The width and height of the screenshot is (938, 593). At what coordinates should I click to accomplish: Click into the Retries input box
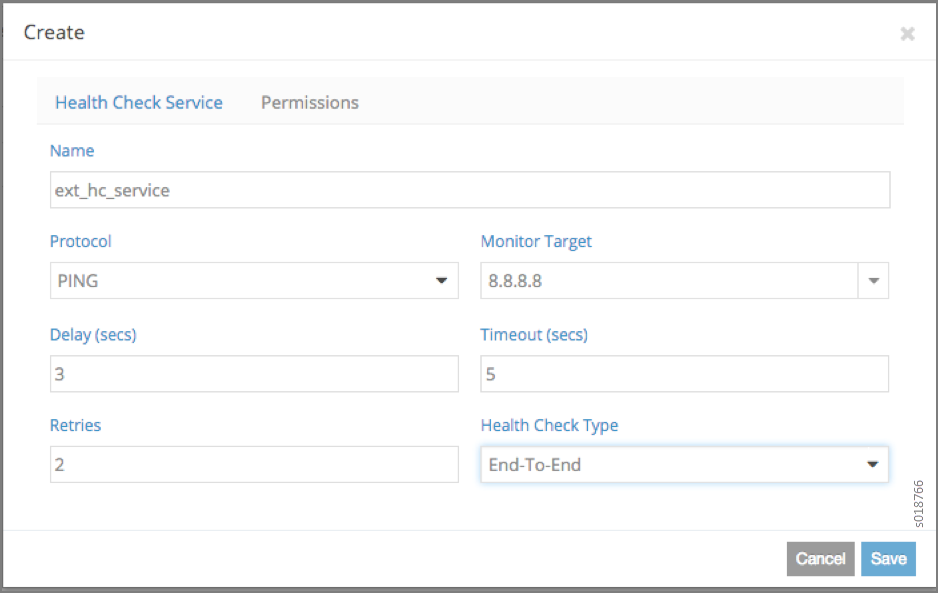tap(254, 465)
